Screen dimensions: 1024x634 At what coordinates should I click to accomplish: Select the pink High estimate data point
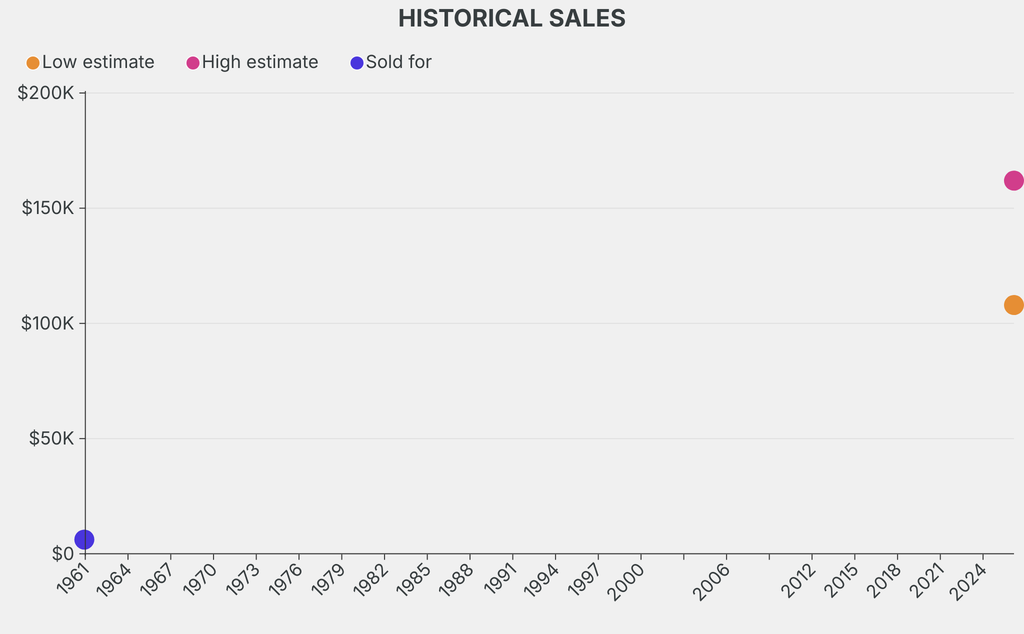[x=1013, y=181]
